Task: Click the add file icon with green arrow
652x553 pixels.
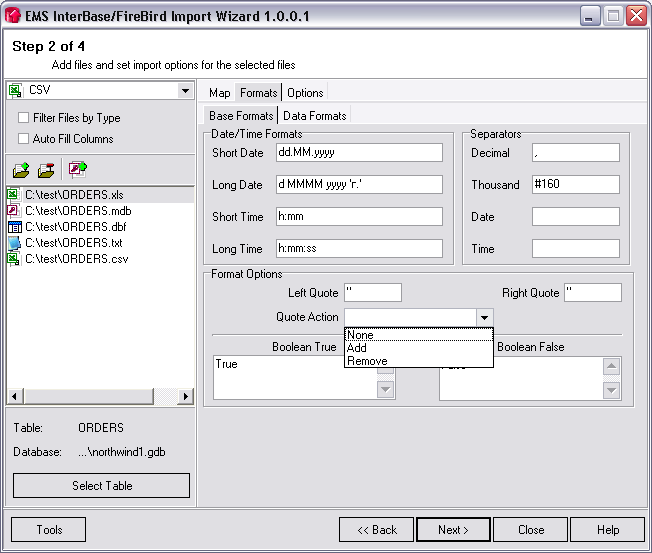Action: click(x=21, y=170)
